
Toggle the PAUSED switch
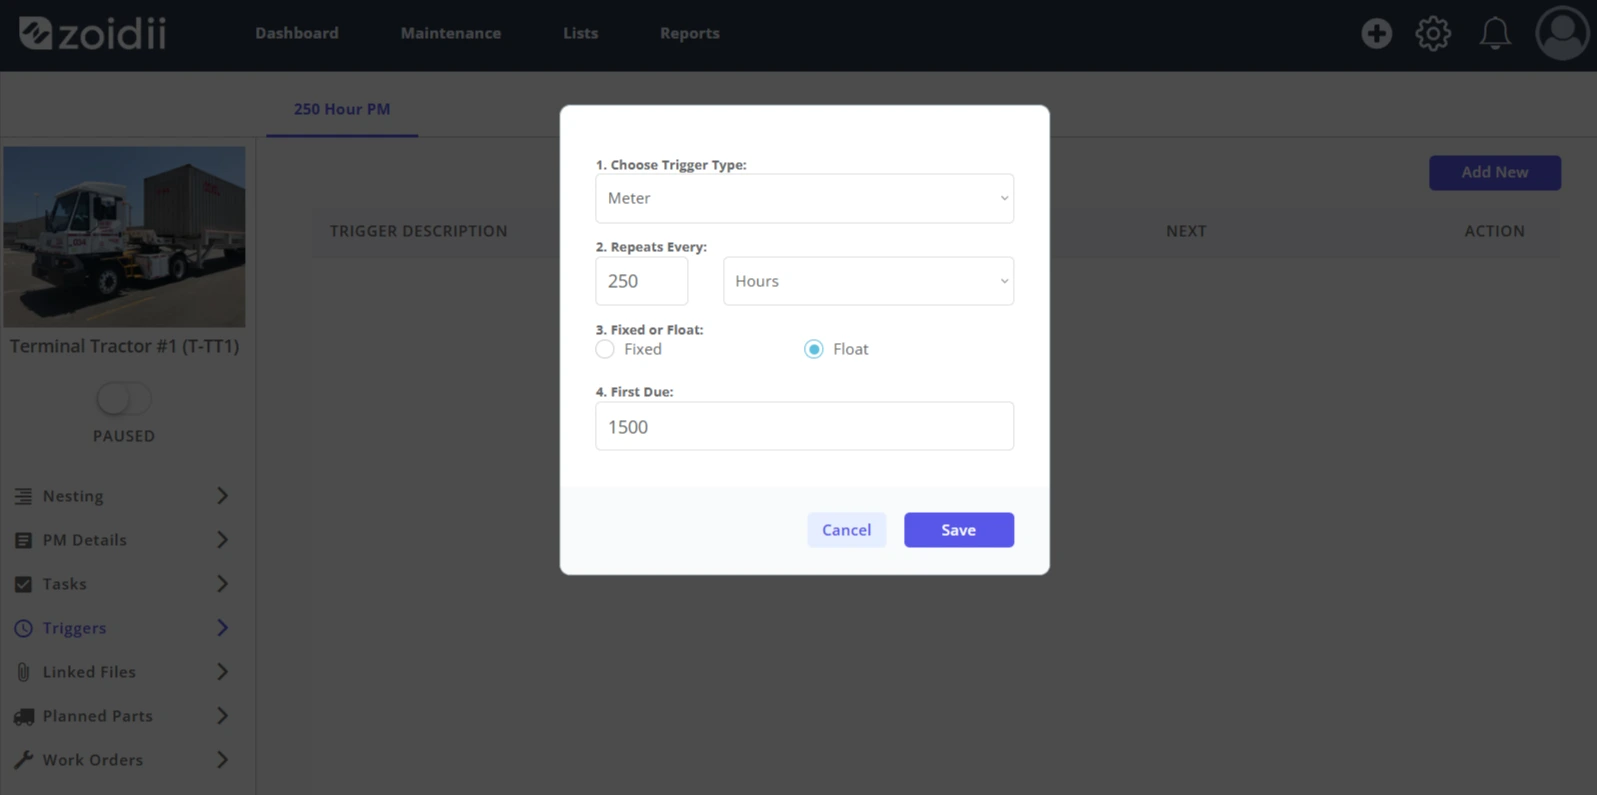click(x=124, y=399)
